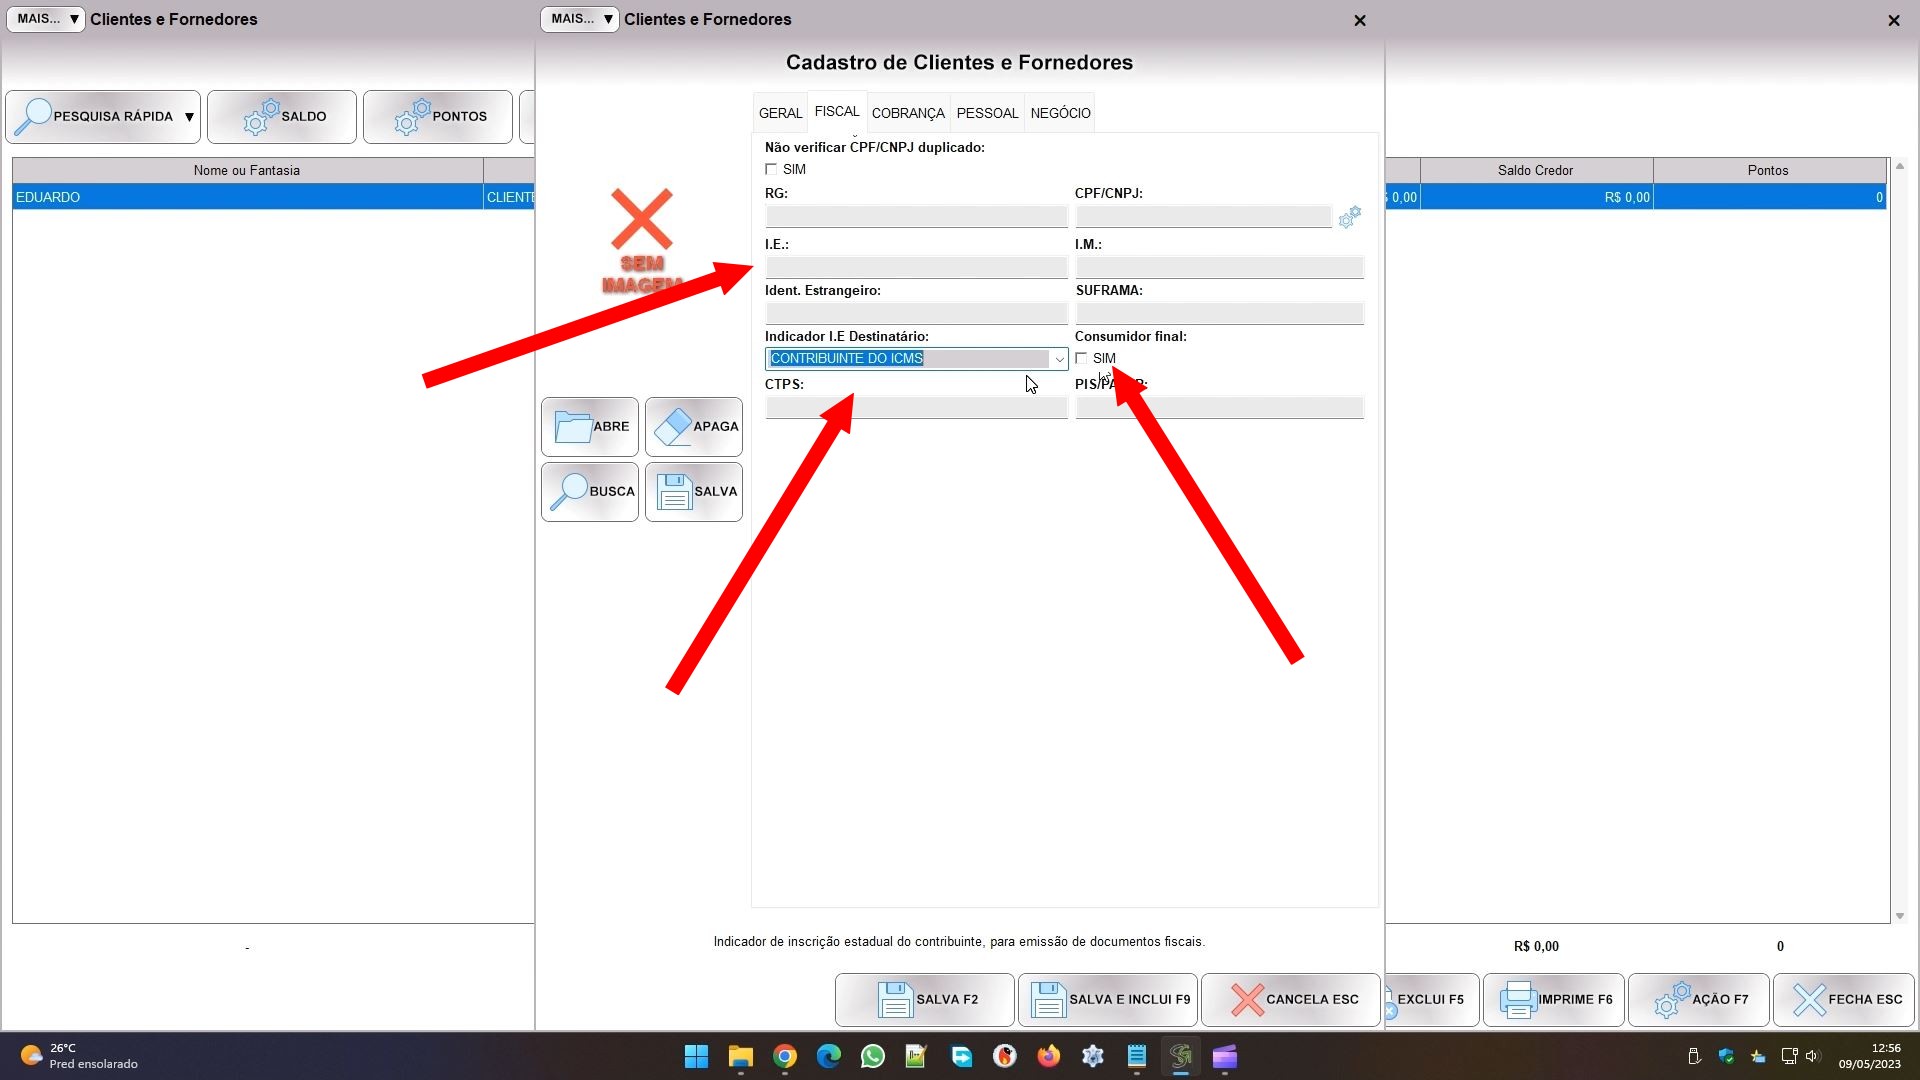Expand Indicador I.E Destinatário combo box
Screen dimensions: 1920x1080
click(x=1059, y=359)
